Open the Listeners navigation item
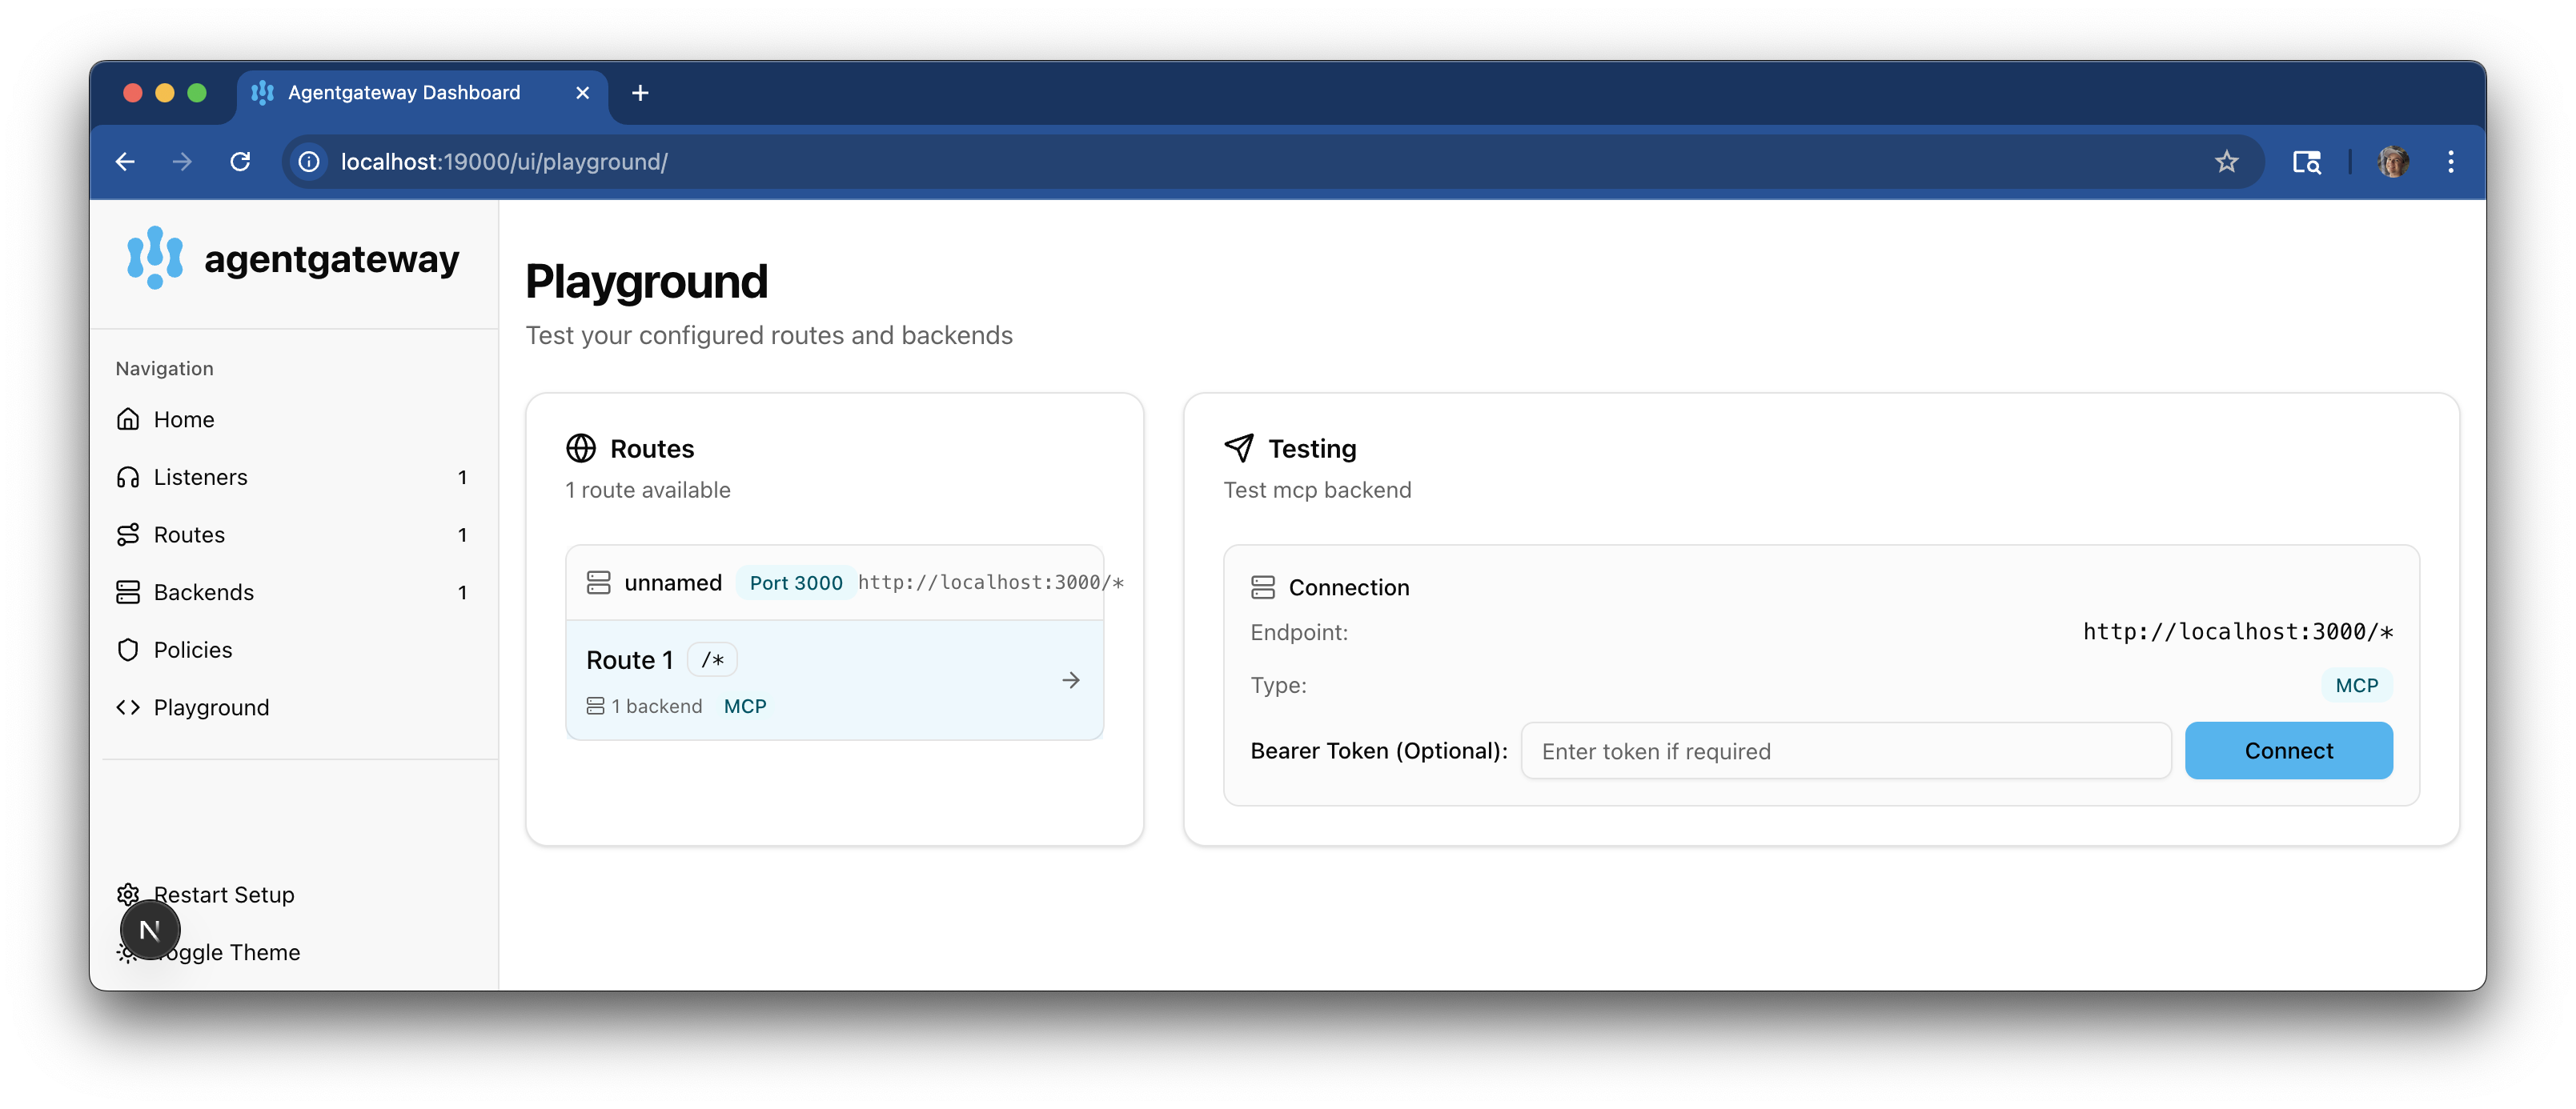This screenshot has height=1109, width=2576. point(292,477)
